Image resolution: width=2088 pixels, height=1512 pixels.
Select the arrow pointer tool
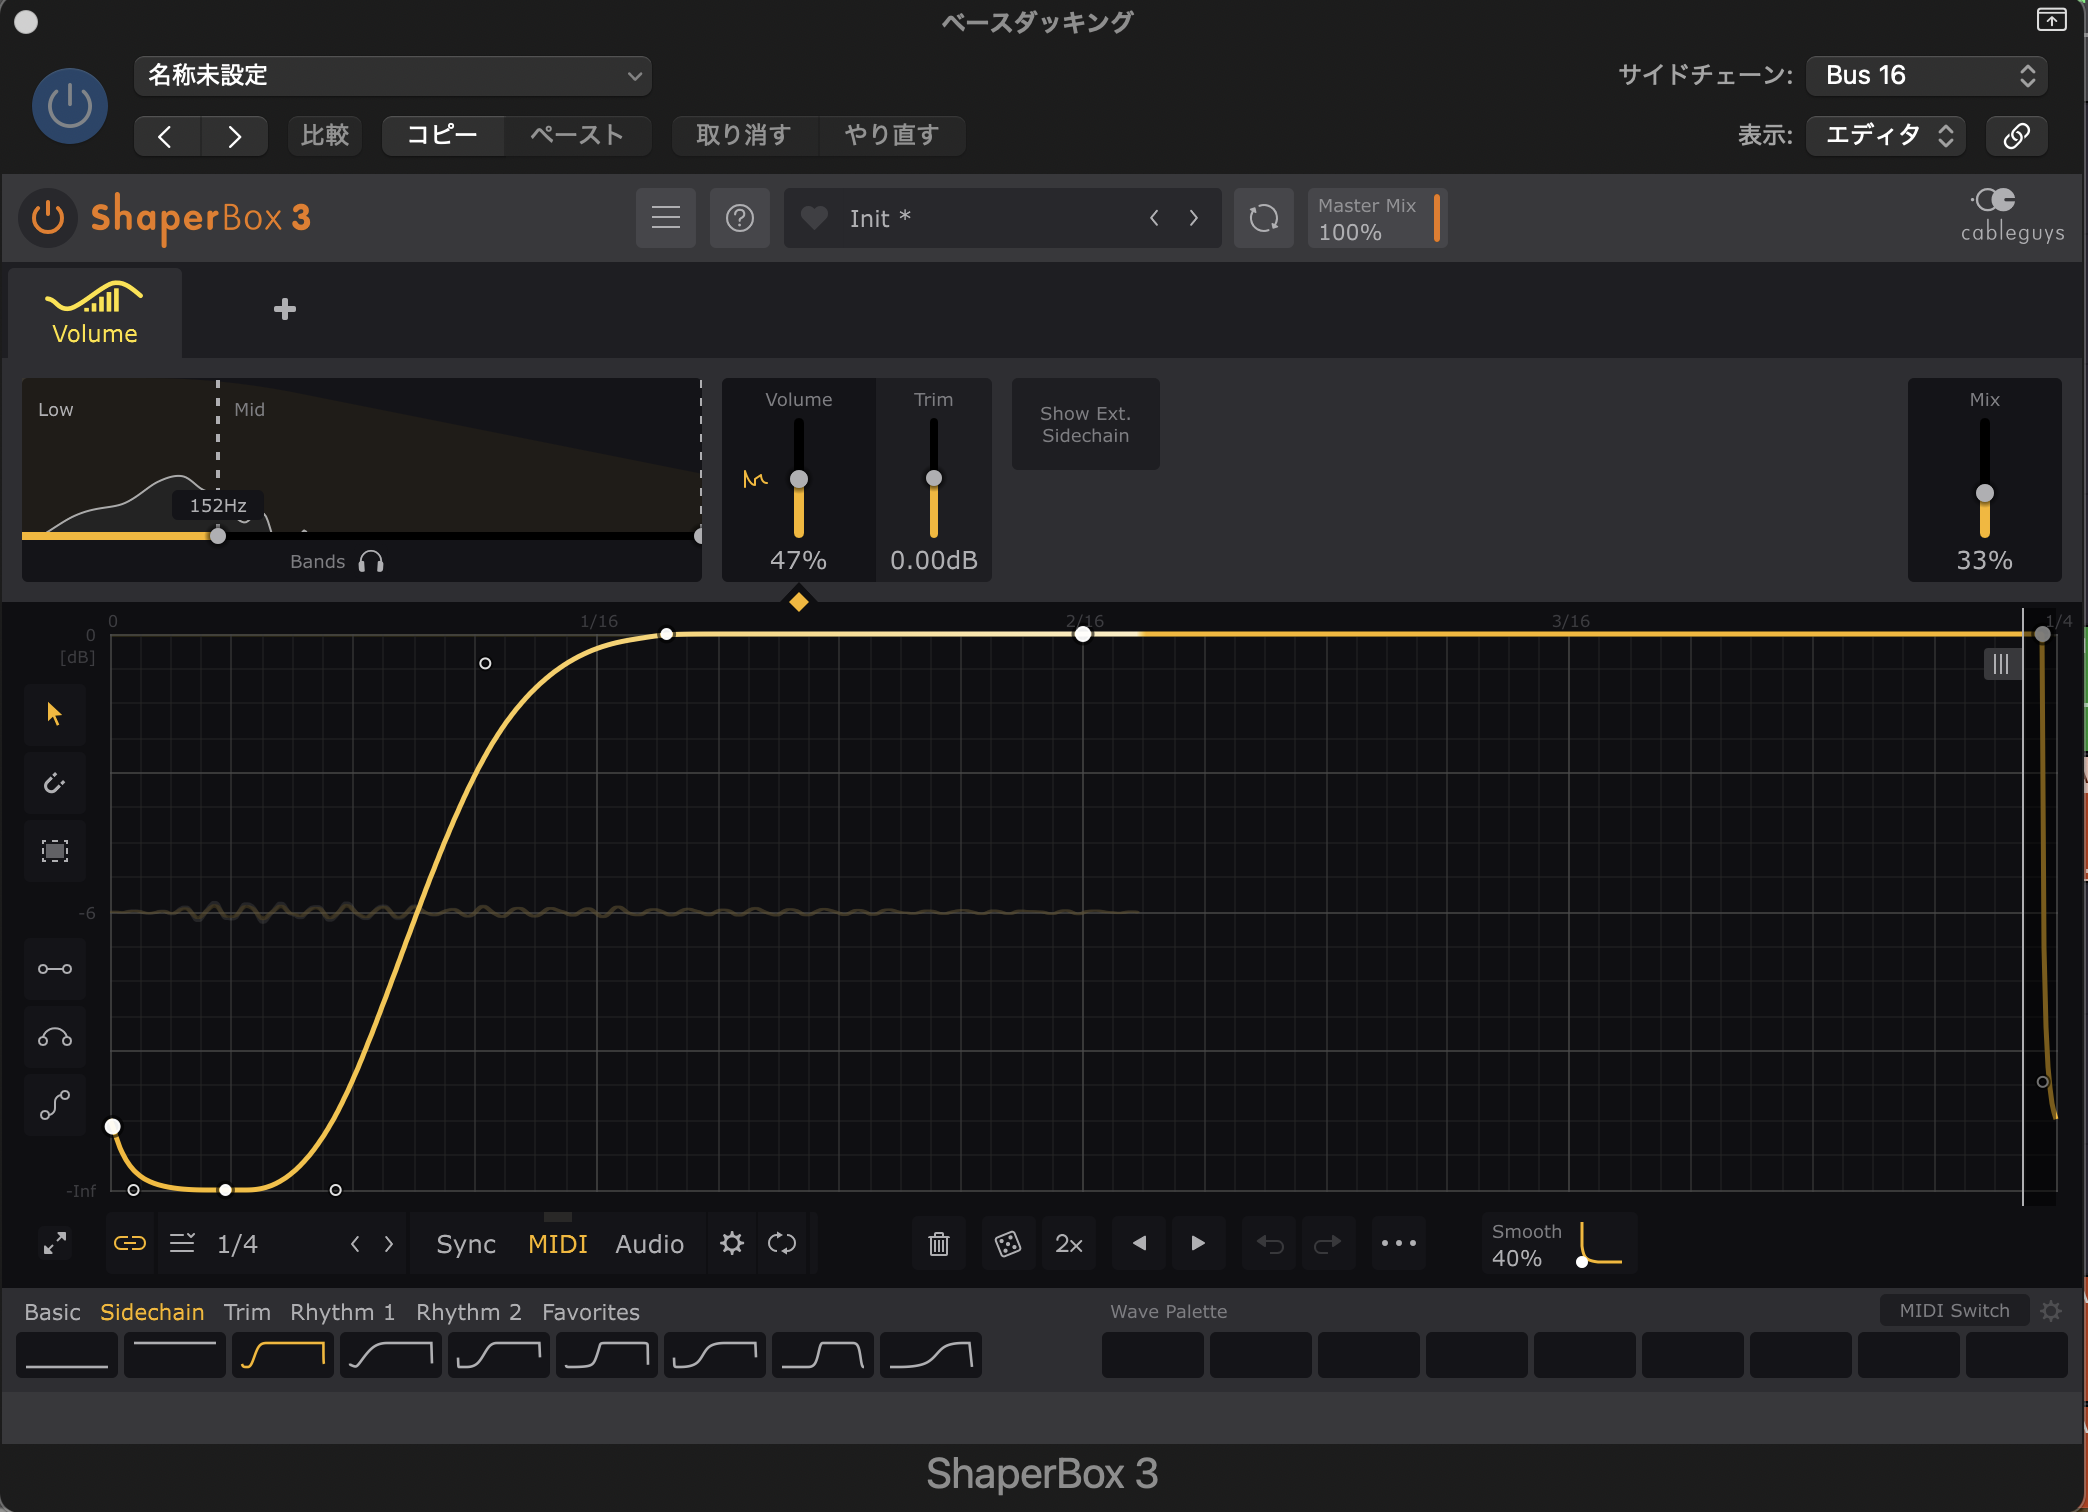55,714
